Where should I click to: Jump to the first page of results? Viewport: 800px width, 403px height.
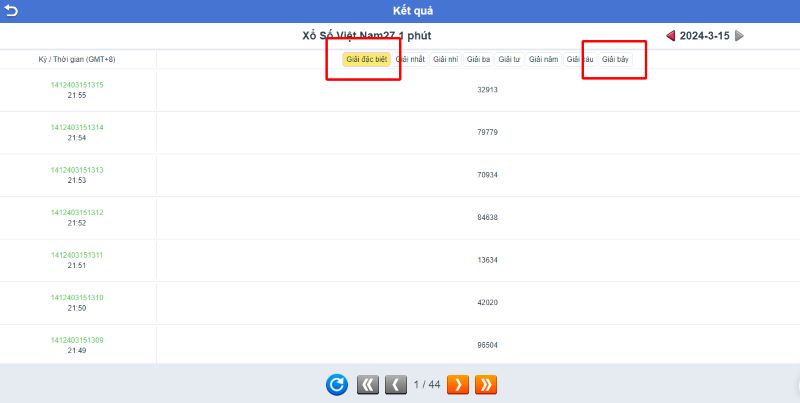pyautogui.click(x=367, y=384)
